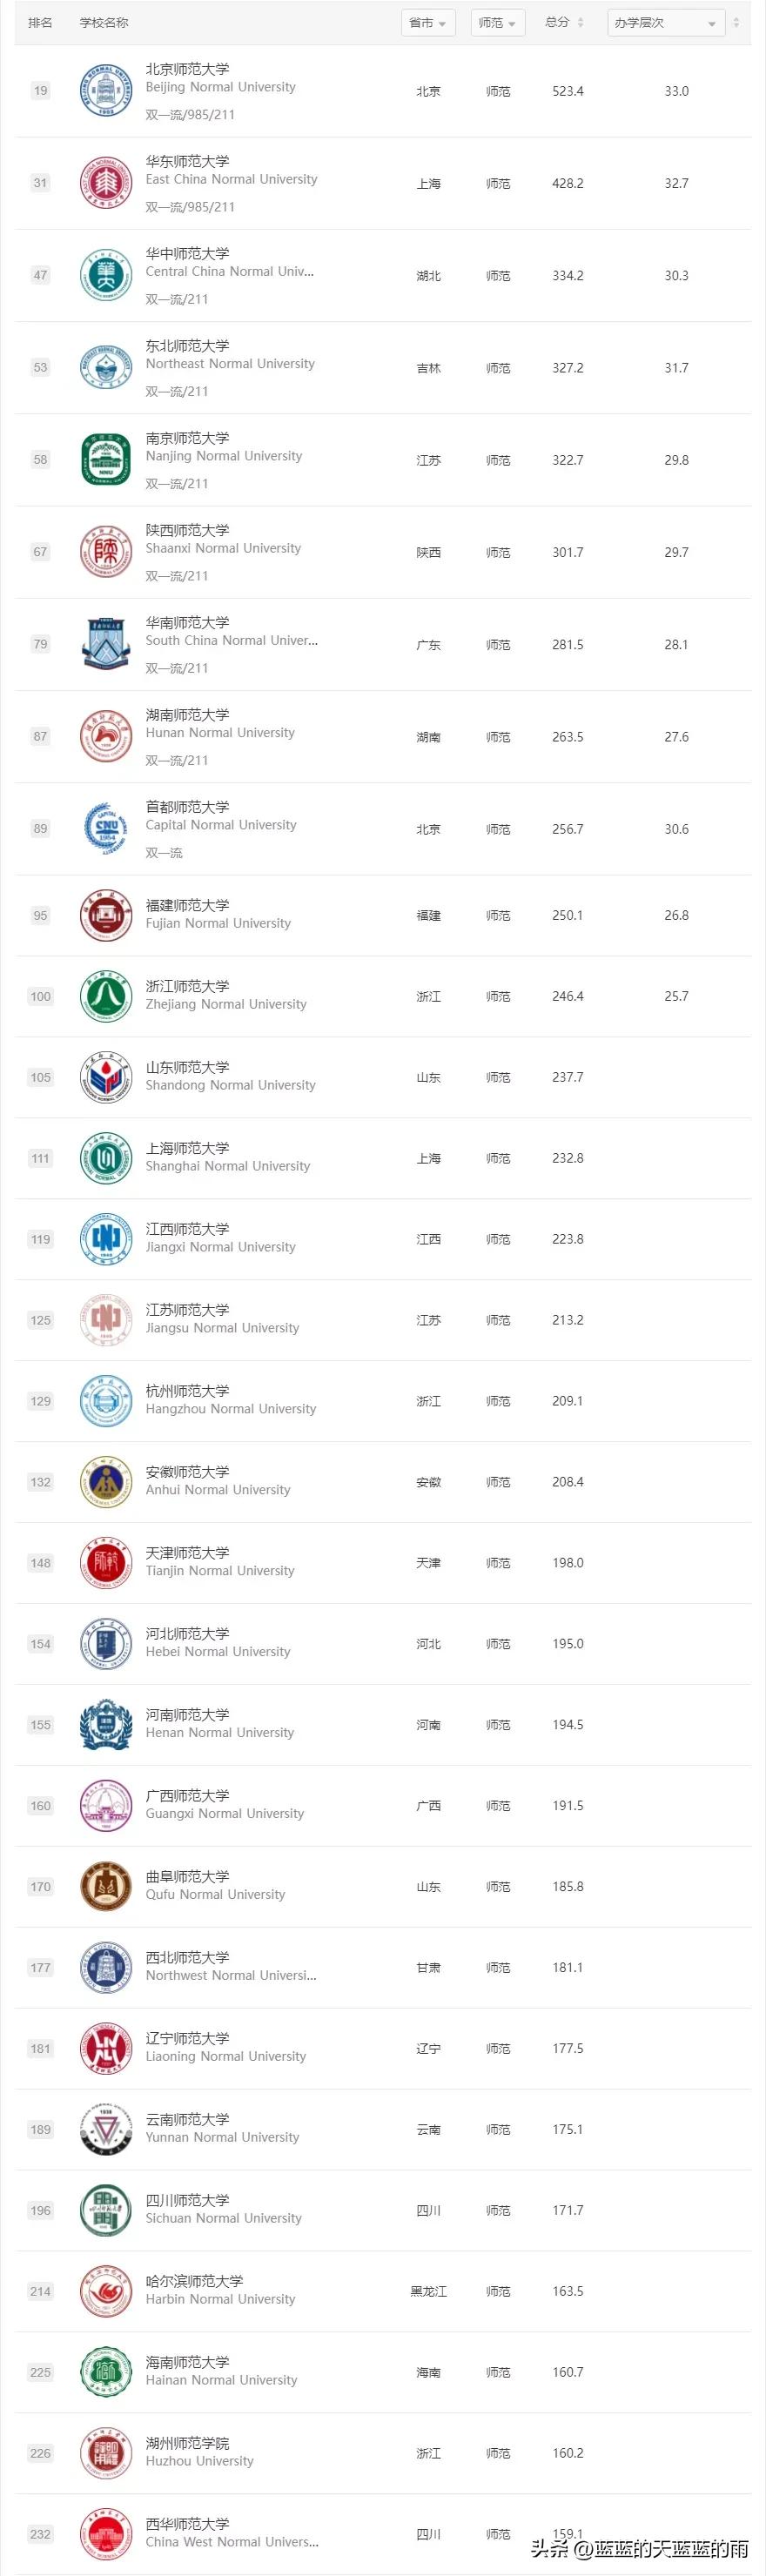766x2576 pixels.
Task: Click Liaoning Normal University red logo
Action: pos(106,2049)
